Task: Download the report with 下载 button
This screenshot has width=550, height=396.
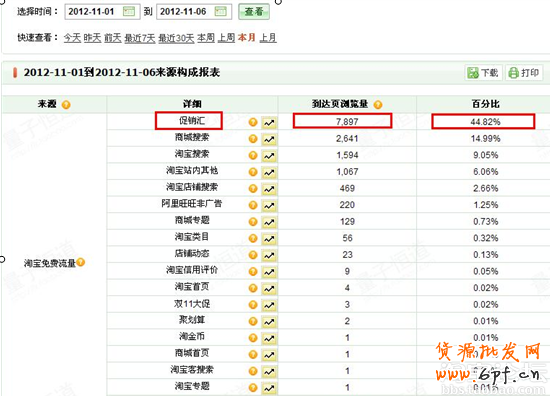Action: coord(483,73)
